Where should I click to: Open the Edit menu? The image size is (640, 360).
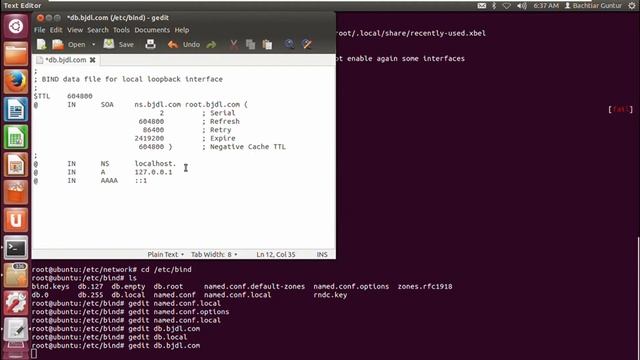pos(56,30)
